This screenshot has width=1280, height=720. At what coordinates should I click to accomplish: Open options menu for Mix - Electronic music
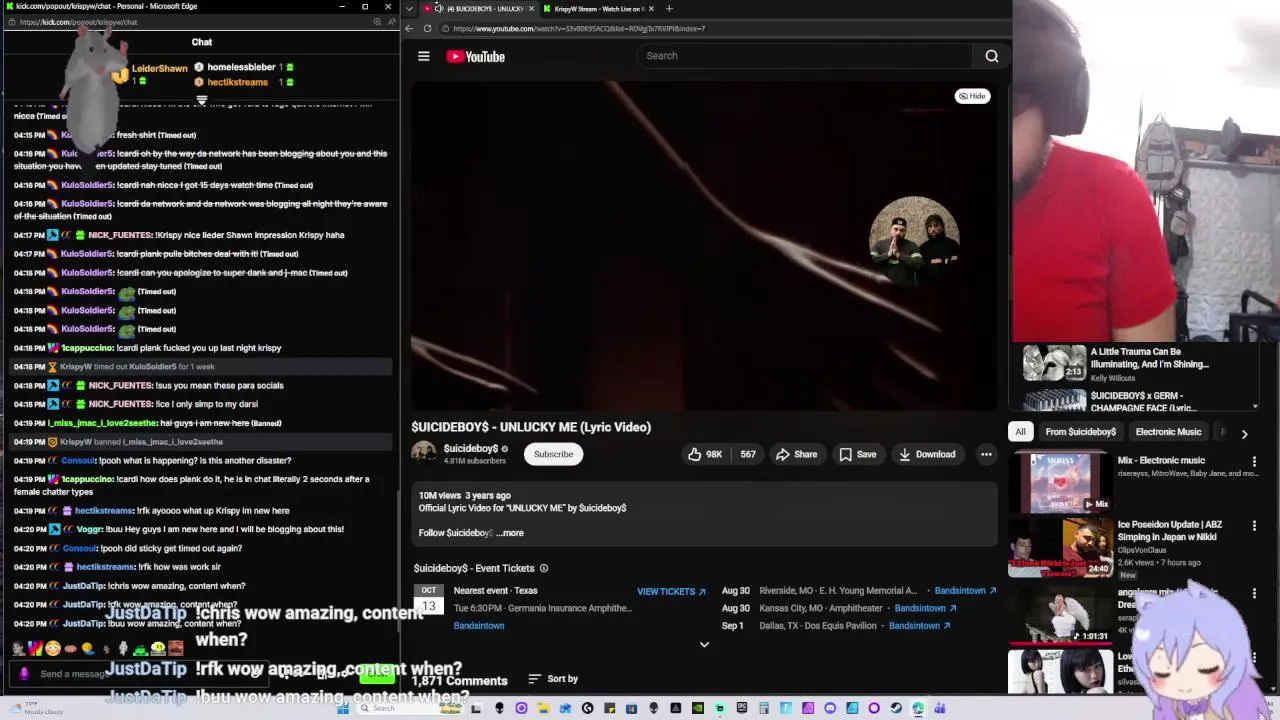(x=1254, y=462)
